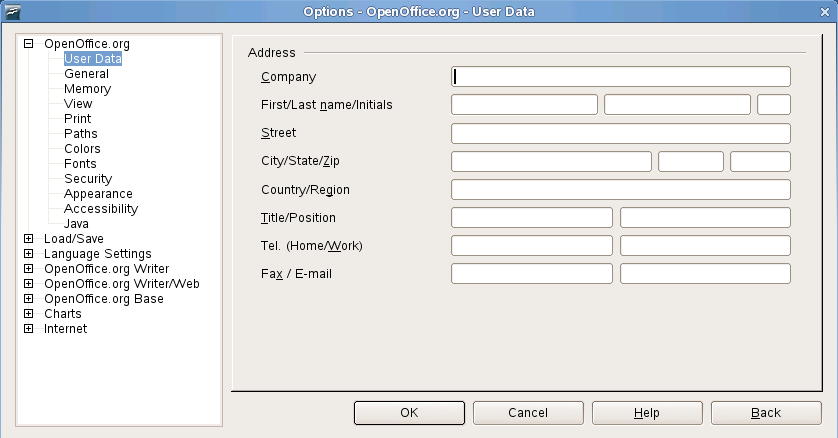Image resolution: width=838 pixels, height=438 pixels.
Task: Expand the Language Settings node
Action: tap(29, 254)
